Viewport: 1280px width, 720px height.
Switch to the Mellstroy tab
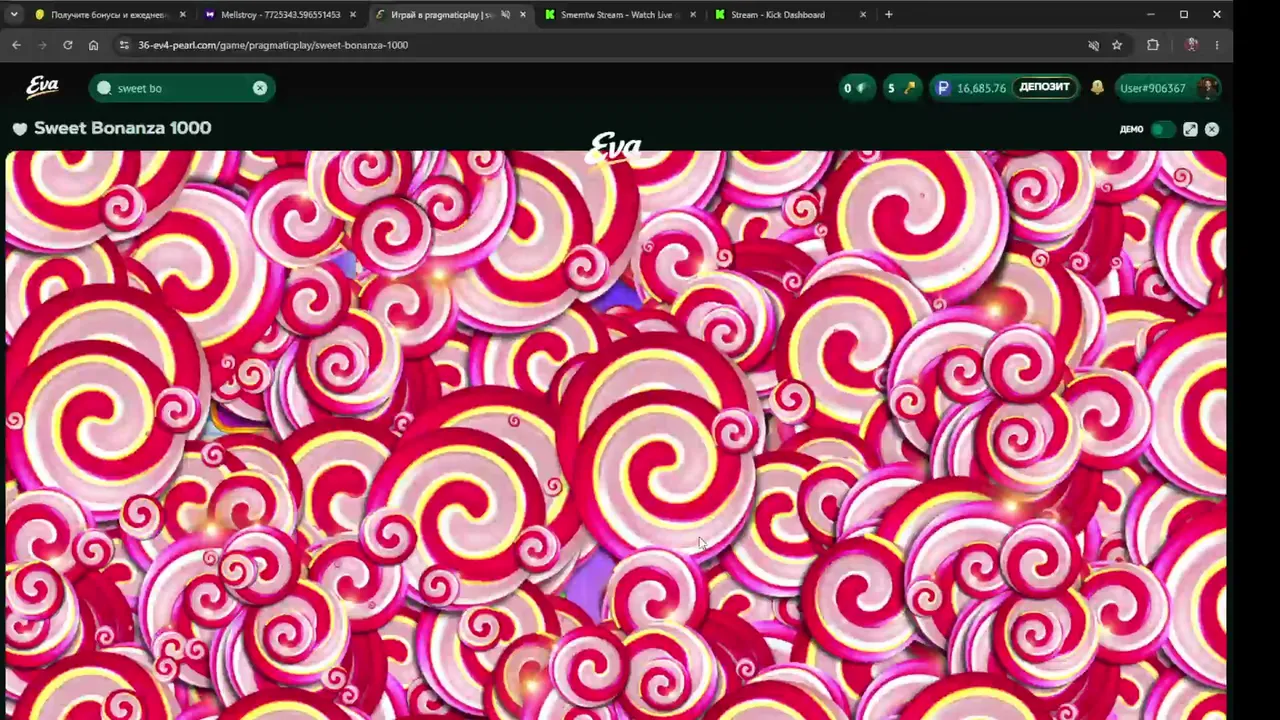[x=280, y=15]
